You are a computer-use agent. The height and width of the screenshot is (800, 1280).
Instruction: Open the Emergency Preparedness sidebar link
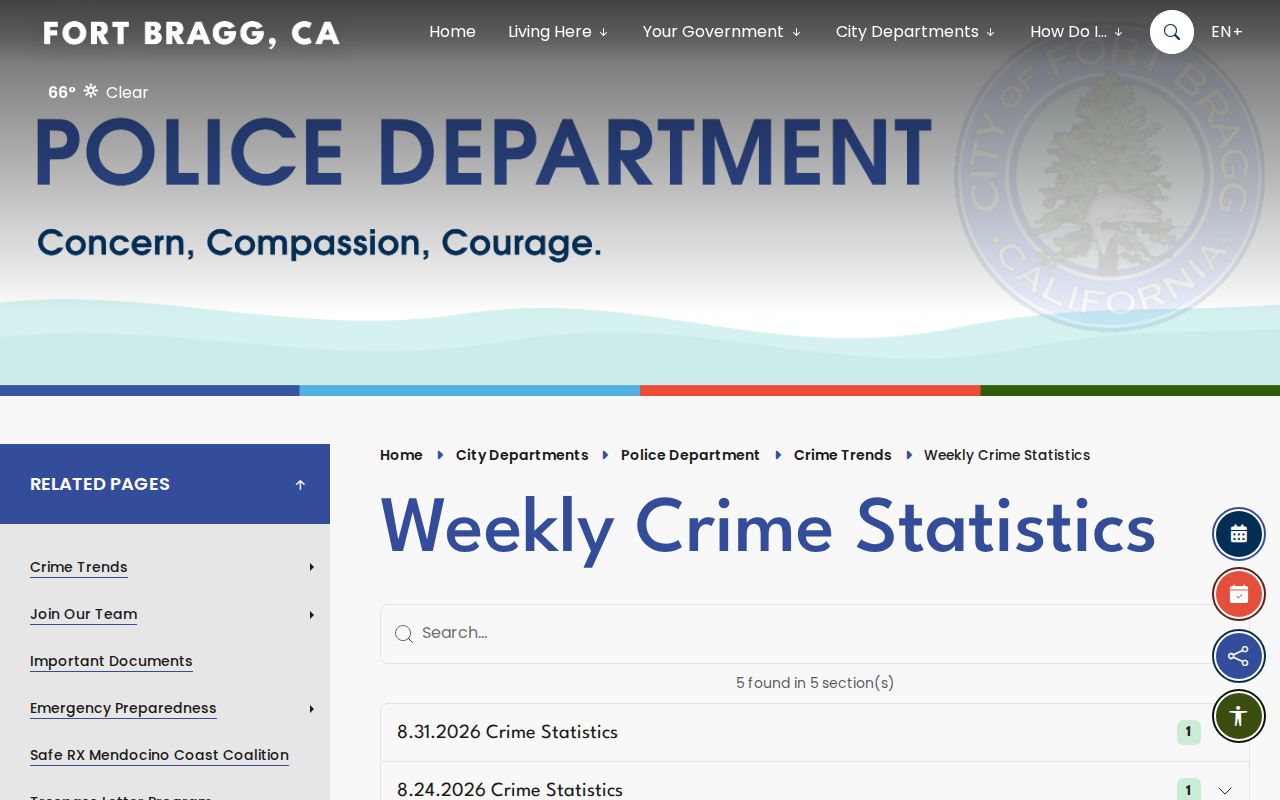tap(123, 708)
